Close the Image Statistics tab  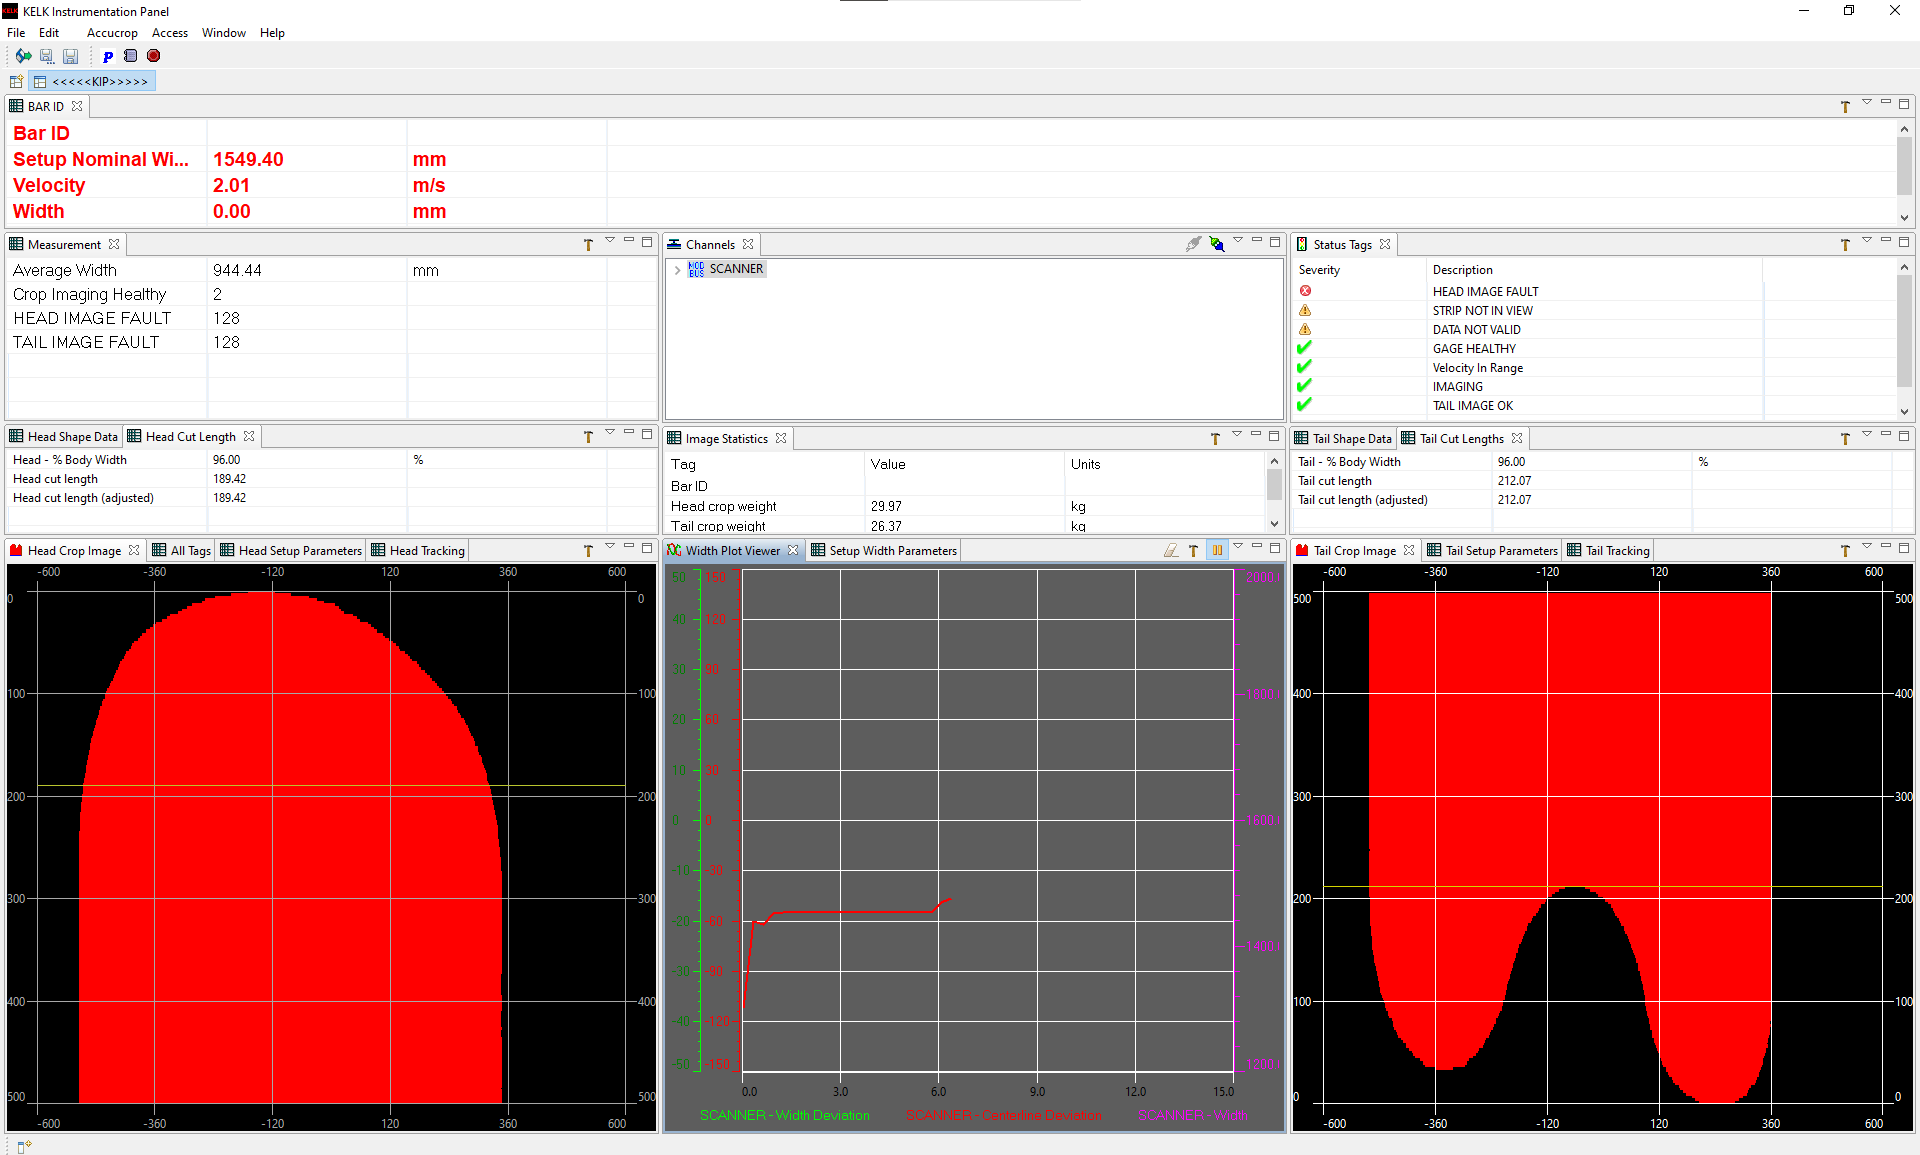click(781, 438)
